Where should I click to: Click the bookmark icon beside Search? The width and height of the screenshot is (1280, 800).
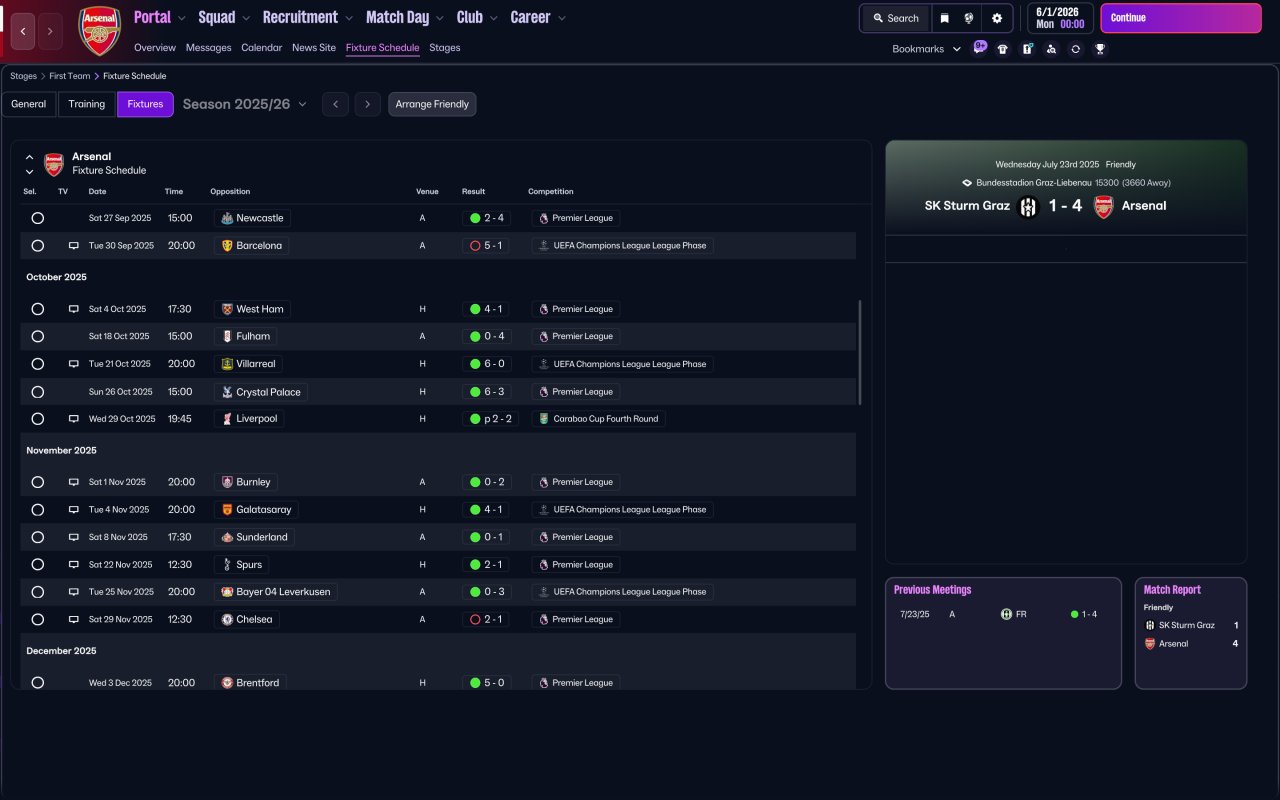click(x=944, y=18)
